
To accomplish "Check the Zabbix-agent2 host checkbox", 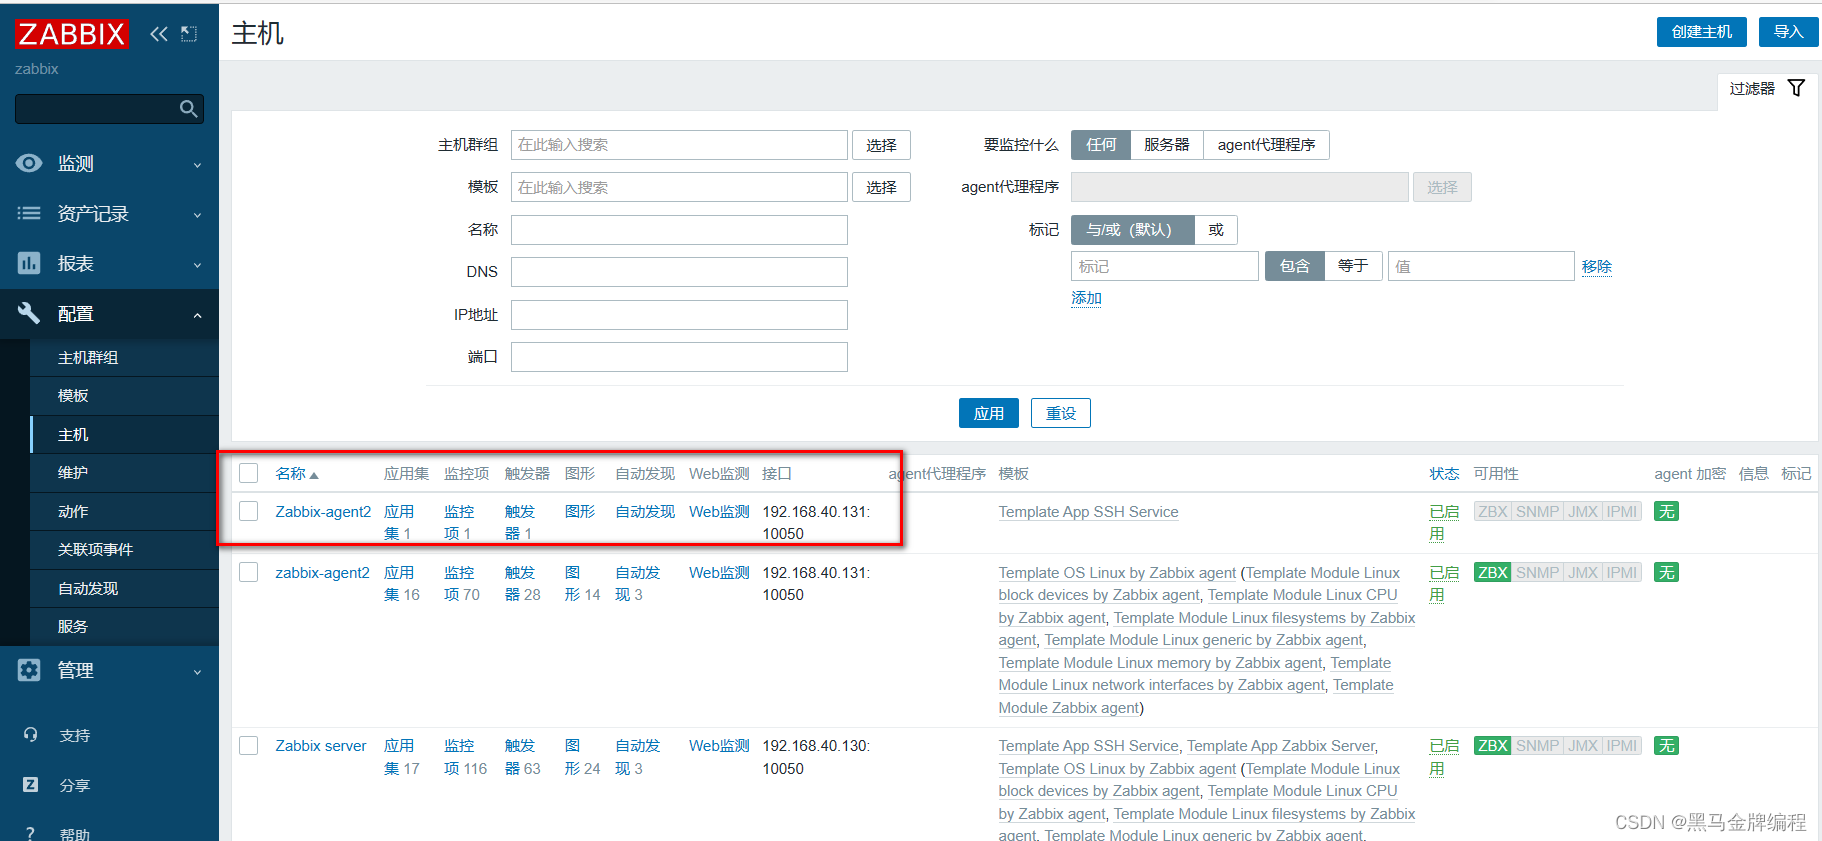I will 249,511.
